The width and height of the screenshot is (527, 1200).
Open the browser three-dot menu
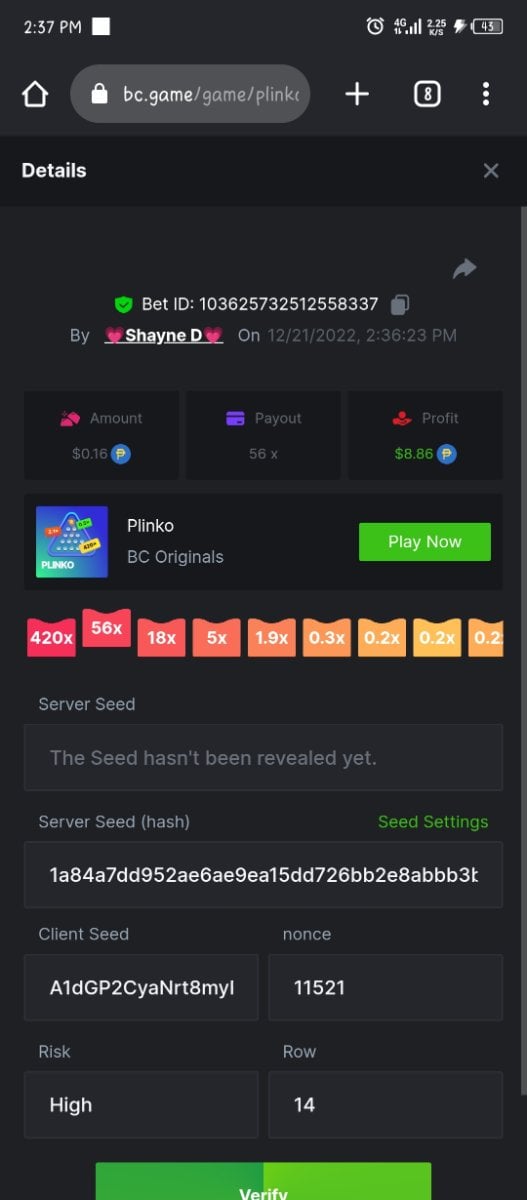click(x=486, y=94)
